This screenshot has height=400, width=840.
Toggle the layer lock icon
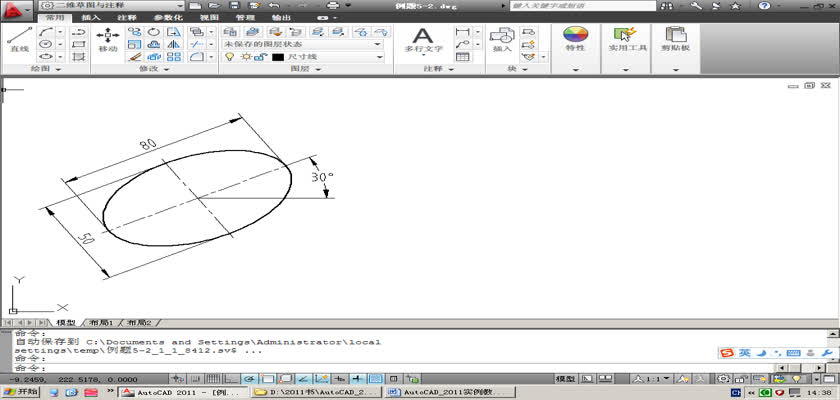[261, 56]
